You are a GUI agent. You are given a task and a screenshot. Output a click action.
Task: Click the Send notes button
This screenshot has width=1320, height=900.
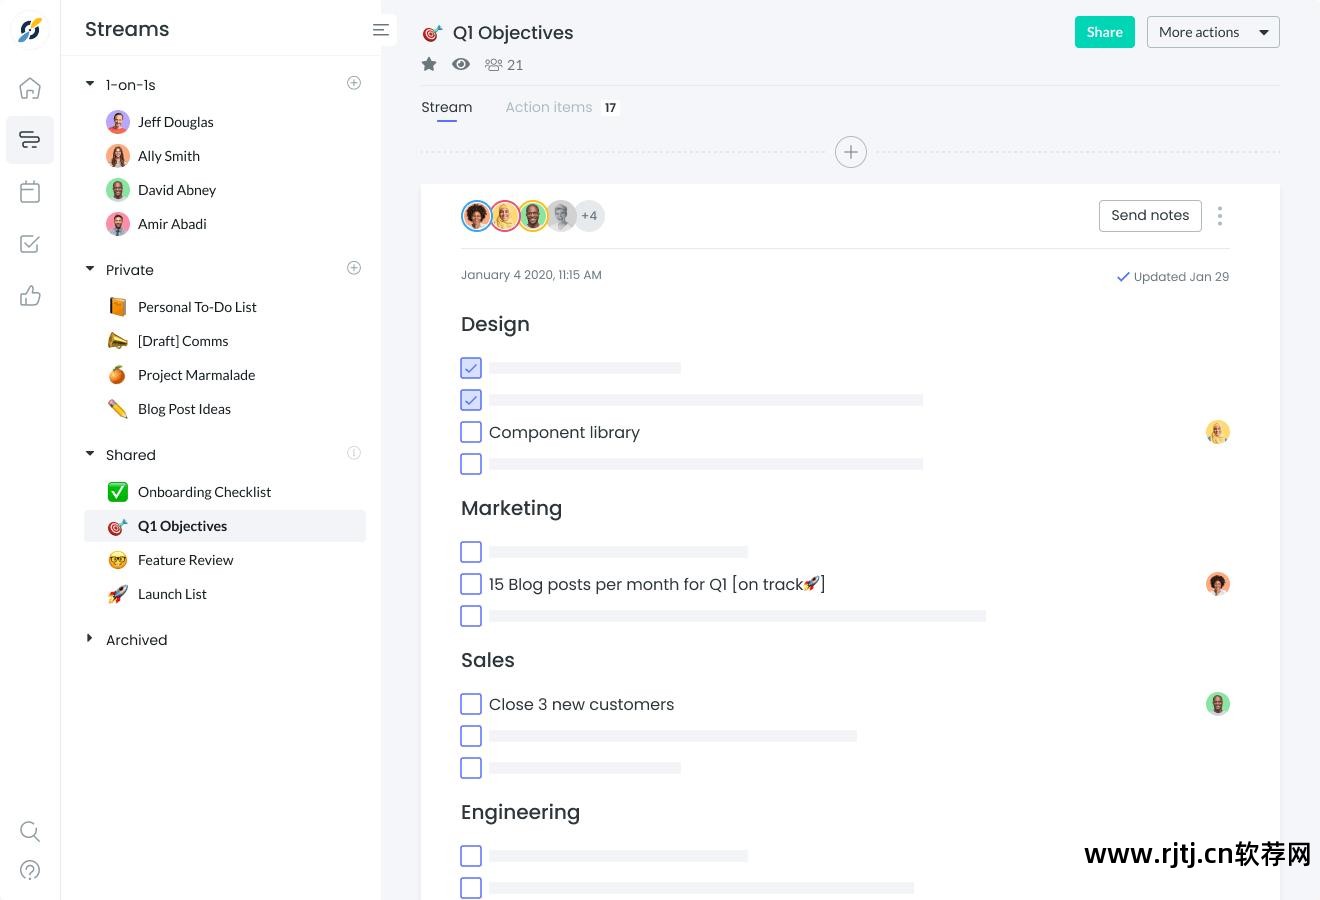[1150, 215]
